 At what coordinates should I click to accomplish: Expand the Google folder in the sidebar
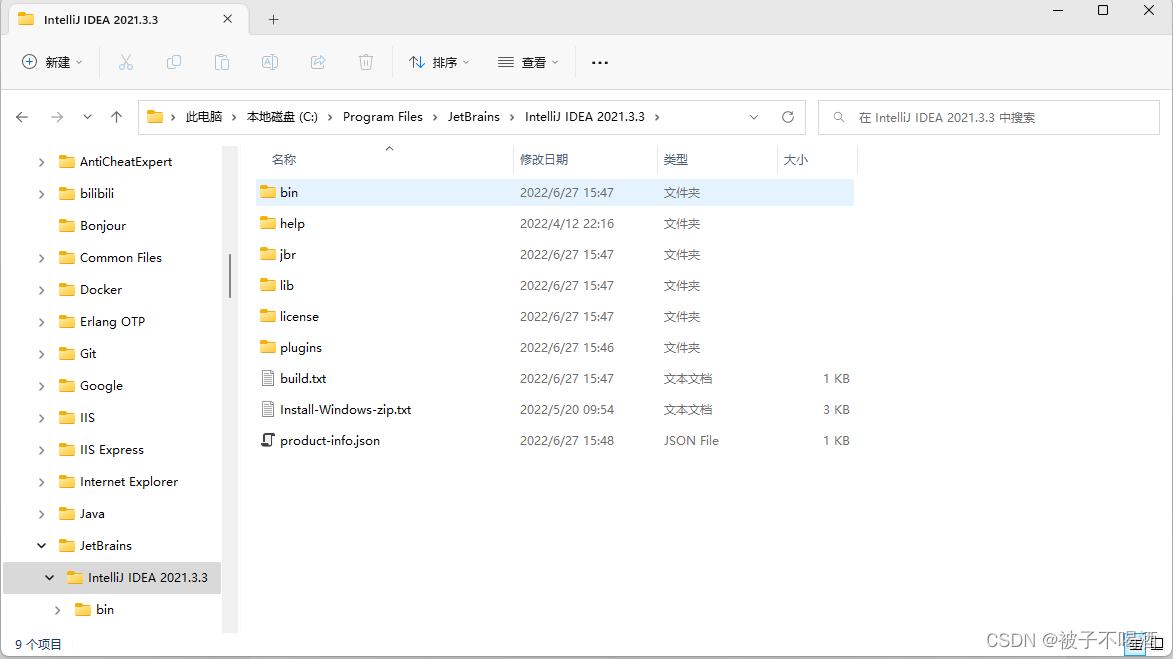click(40, 385)
